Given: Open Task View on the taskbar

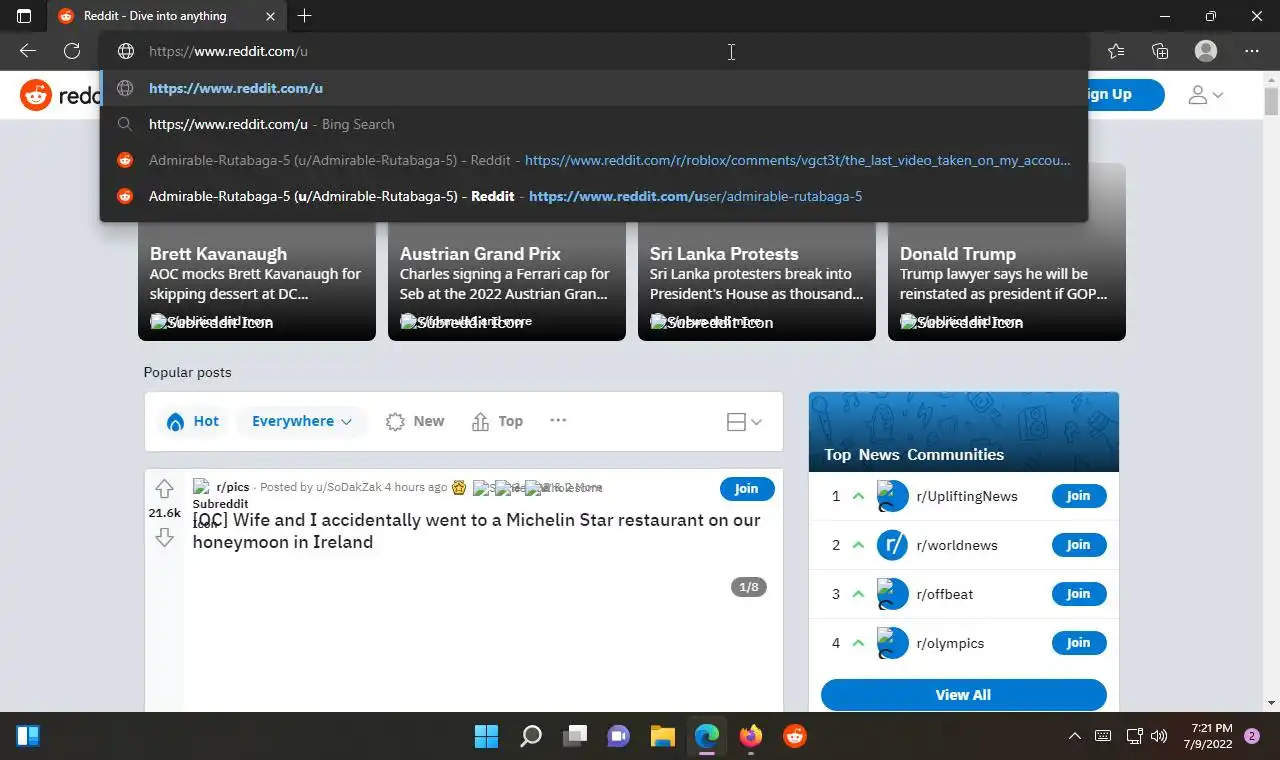Looking at the screenshot, I should [x=575, y=737].
